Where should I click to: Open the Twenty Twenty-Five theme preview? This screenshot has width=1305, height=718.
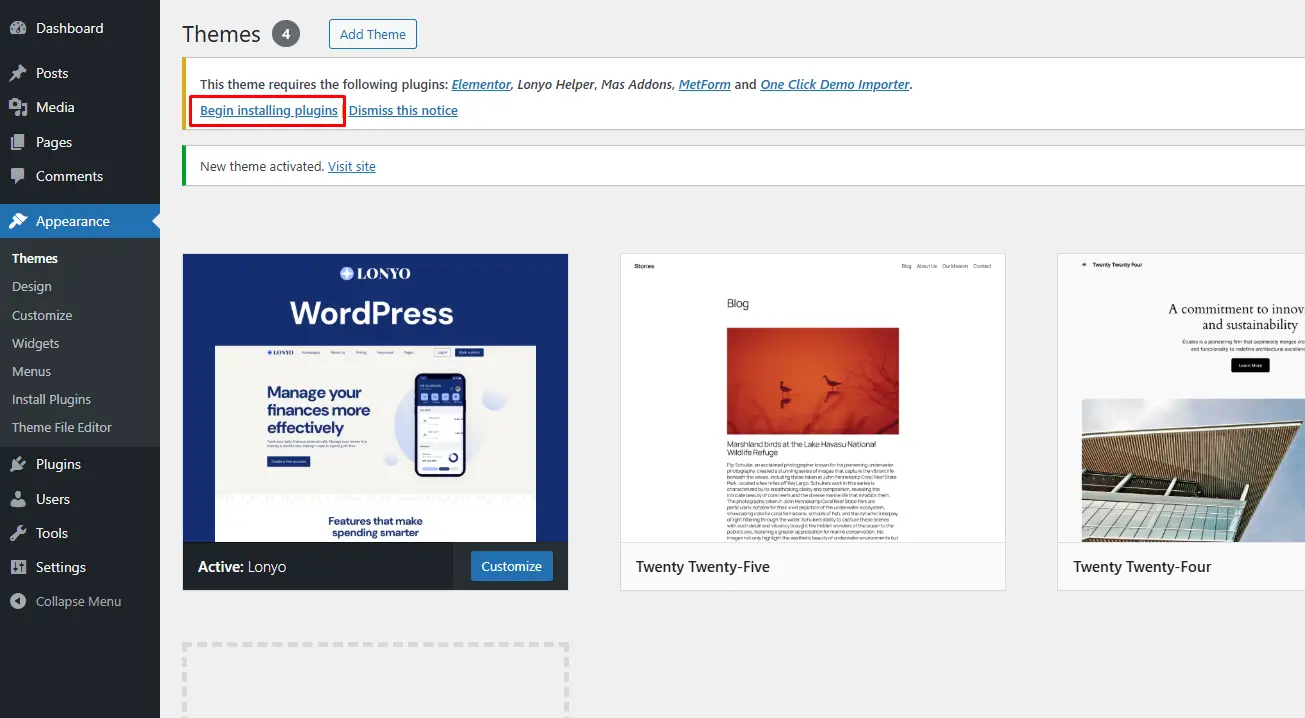813,398
